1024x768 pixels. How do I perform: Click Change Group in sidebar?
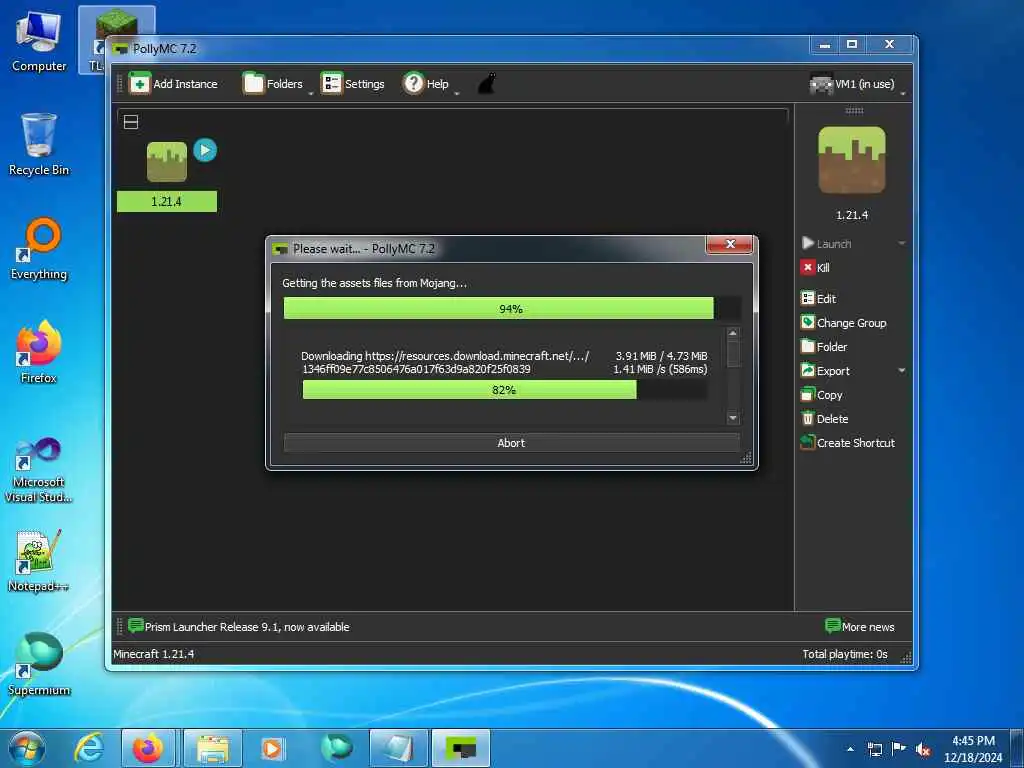[x=844, y=323]
